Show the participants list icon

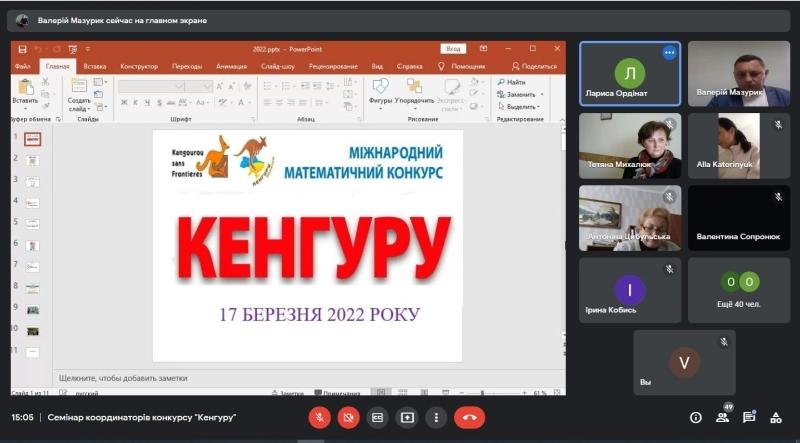coord(722,417)
